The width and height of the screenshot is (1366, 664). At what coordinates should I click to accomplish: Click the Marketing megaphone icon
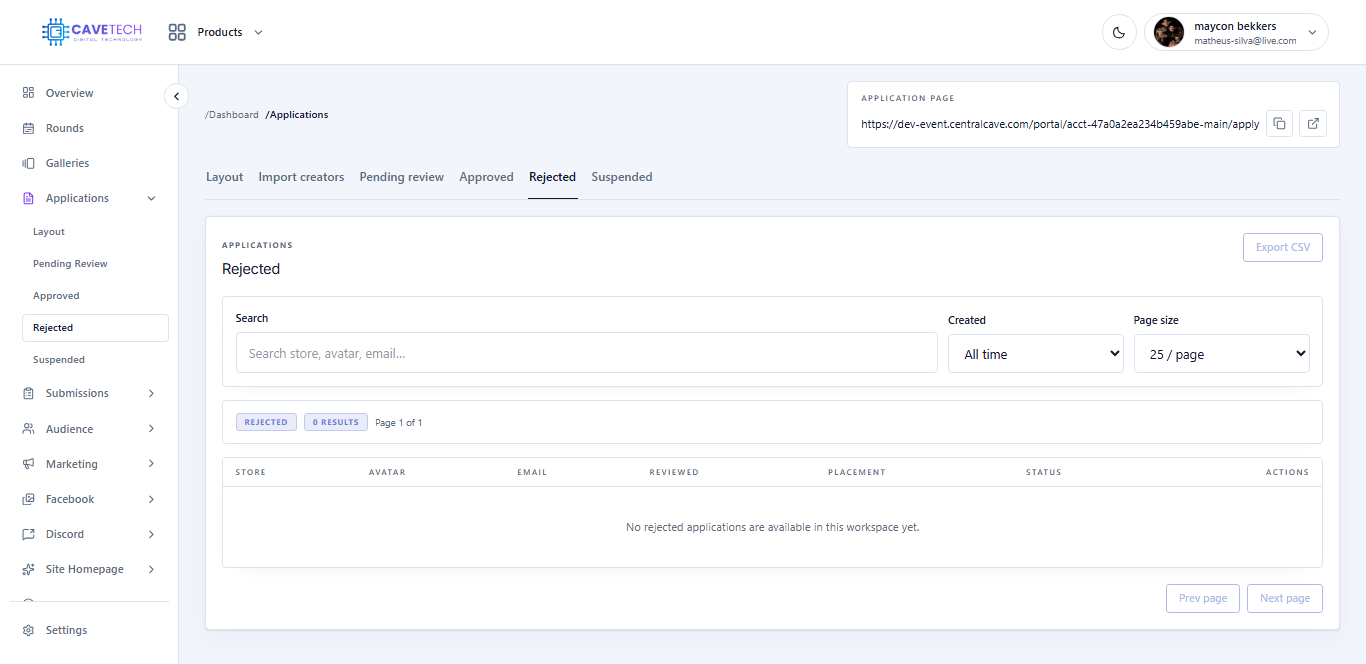coord(28,464)
